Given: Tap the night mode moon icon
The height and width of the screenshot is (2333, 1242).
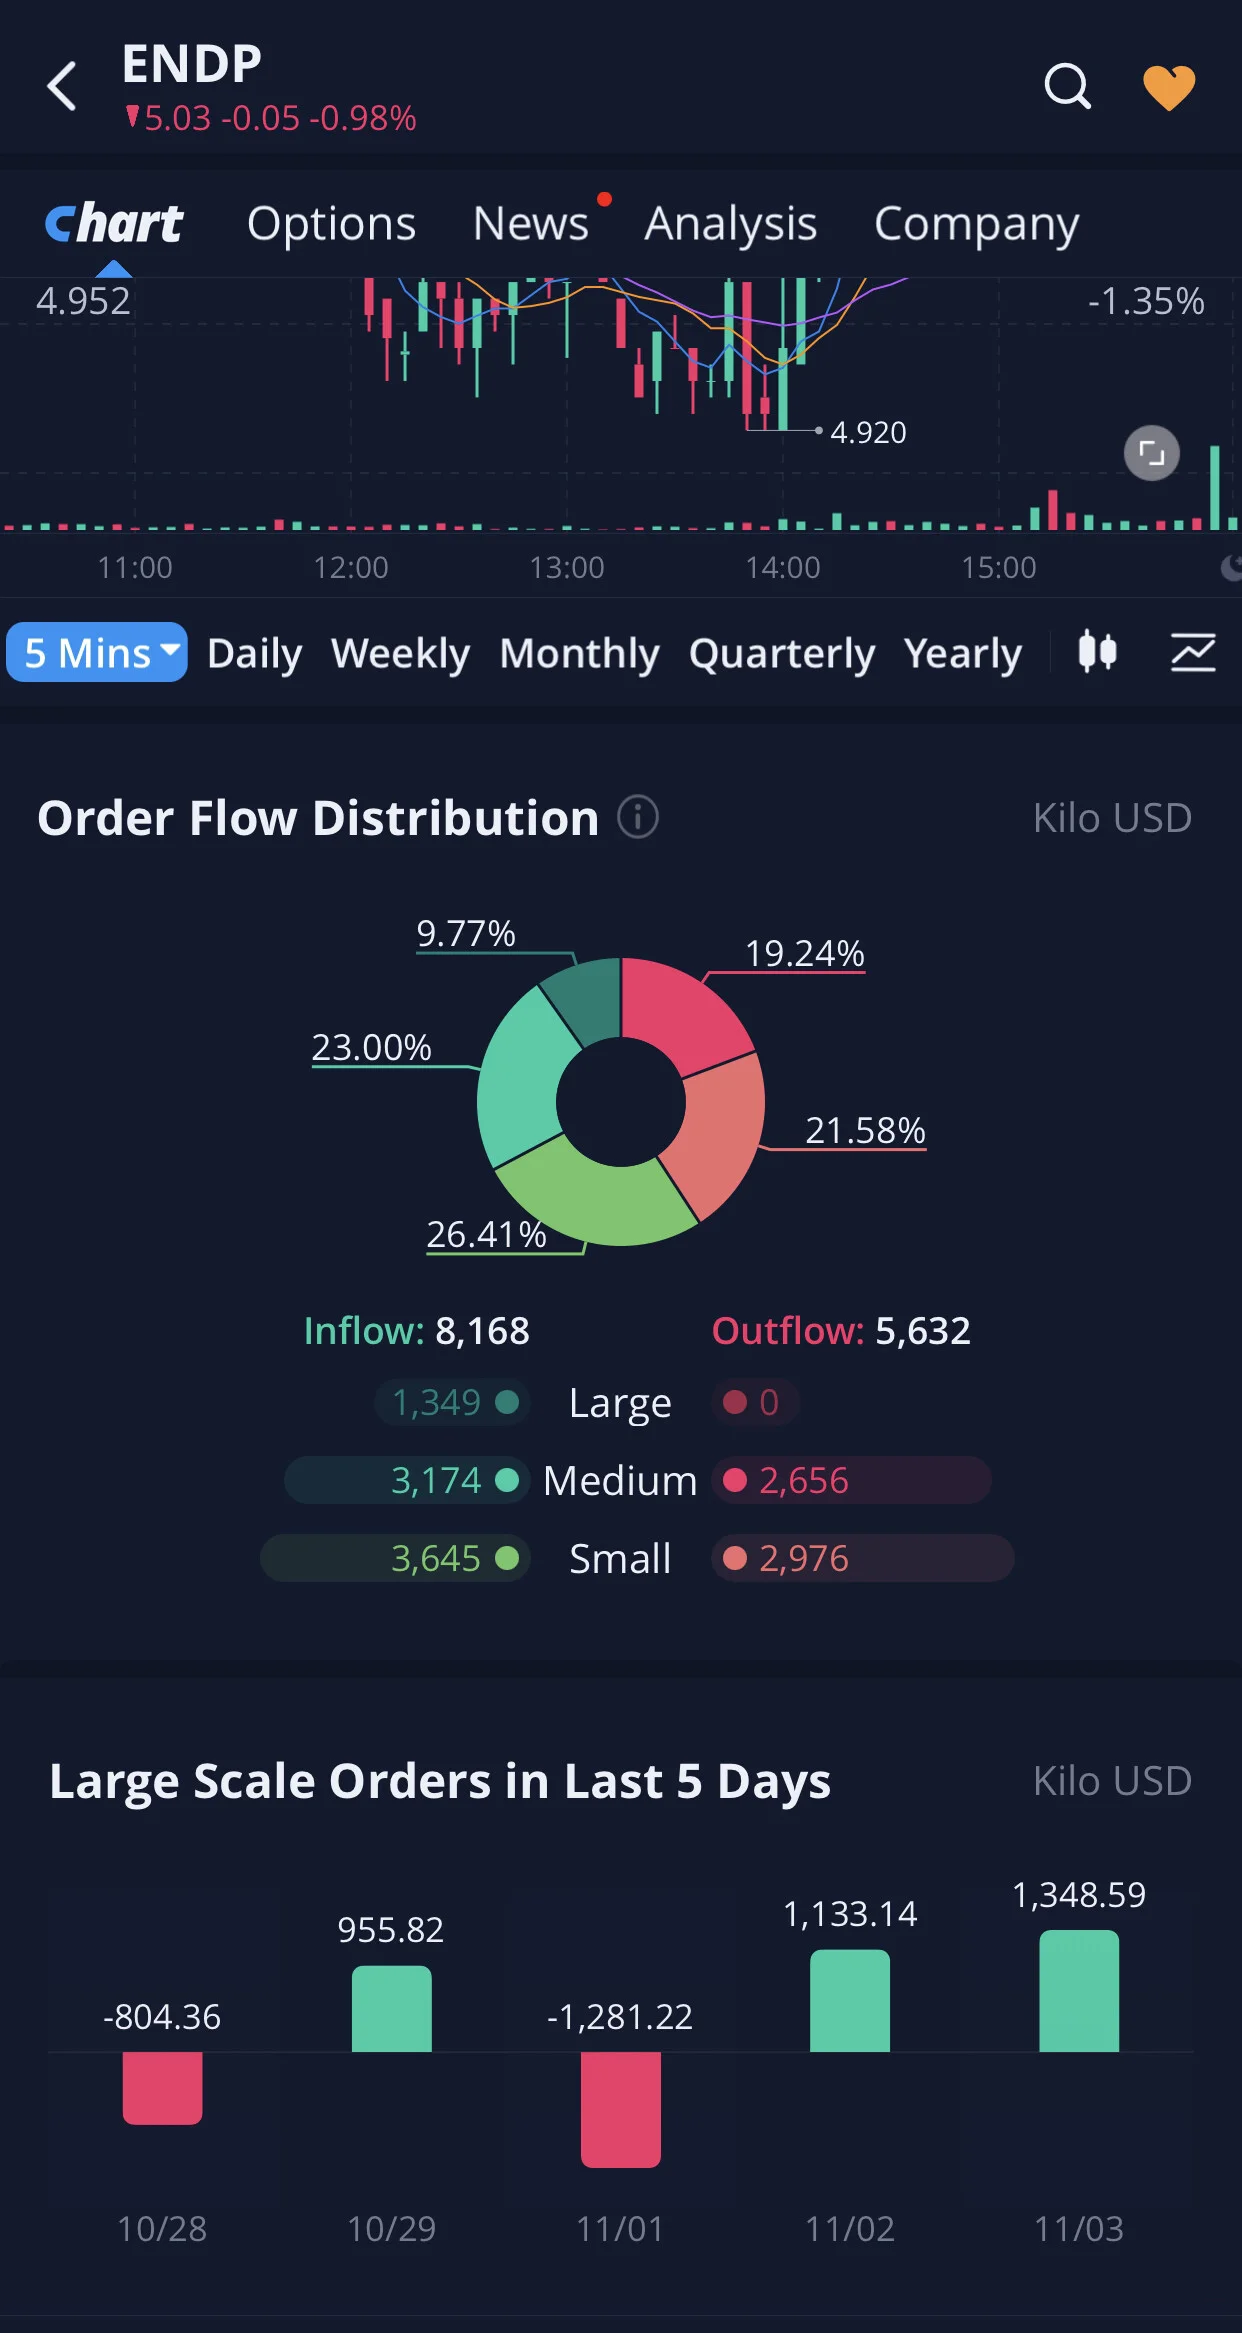Looking at the screenshot, I should pos(1232,568).
